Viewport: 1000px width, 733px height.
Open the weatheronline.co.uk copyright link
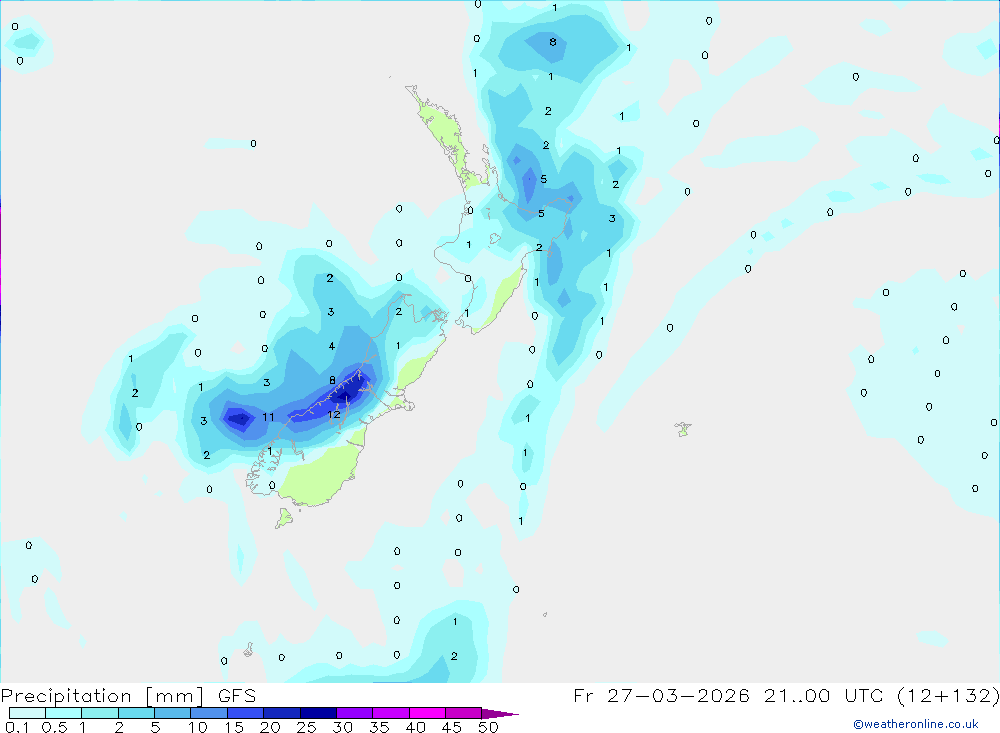[x=915, y=724]
